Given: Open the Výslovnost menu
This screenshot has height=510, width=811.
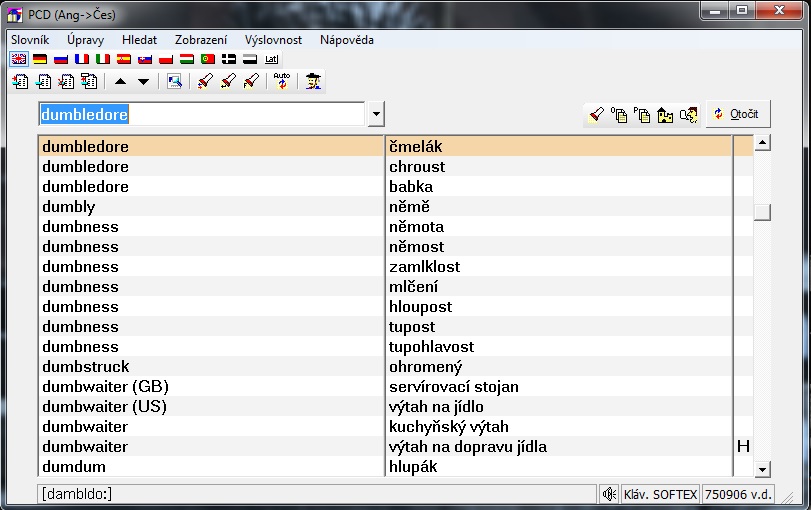Looking at the screenshot, I should click(x=273, y=40).
